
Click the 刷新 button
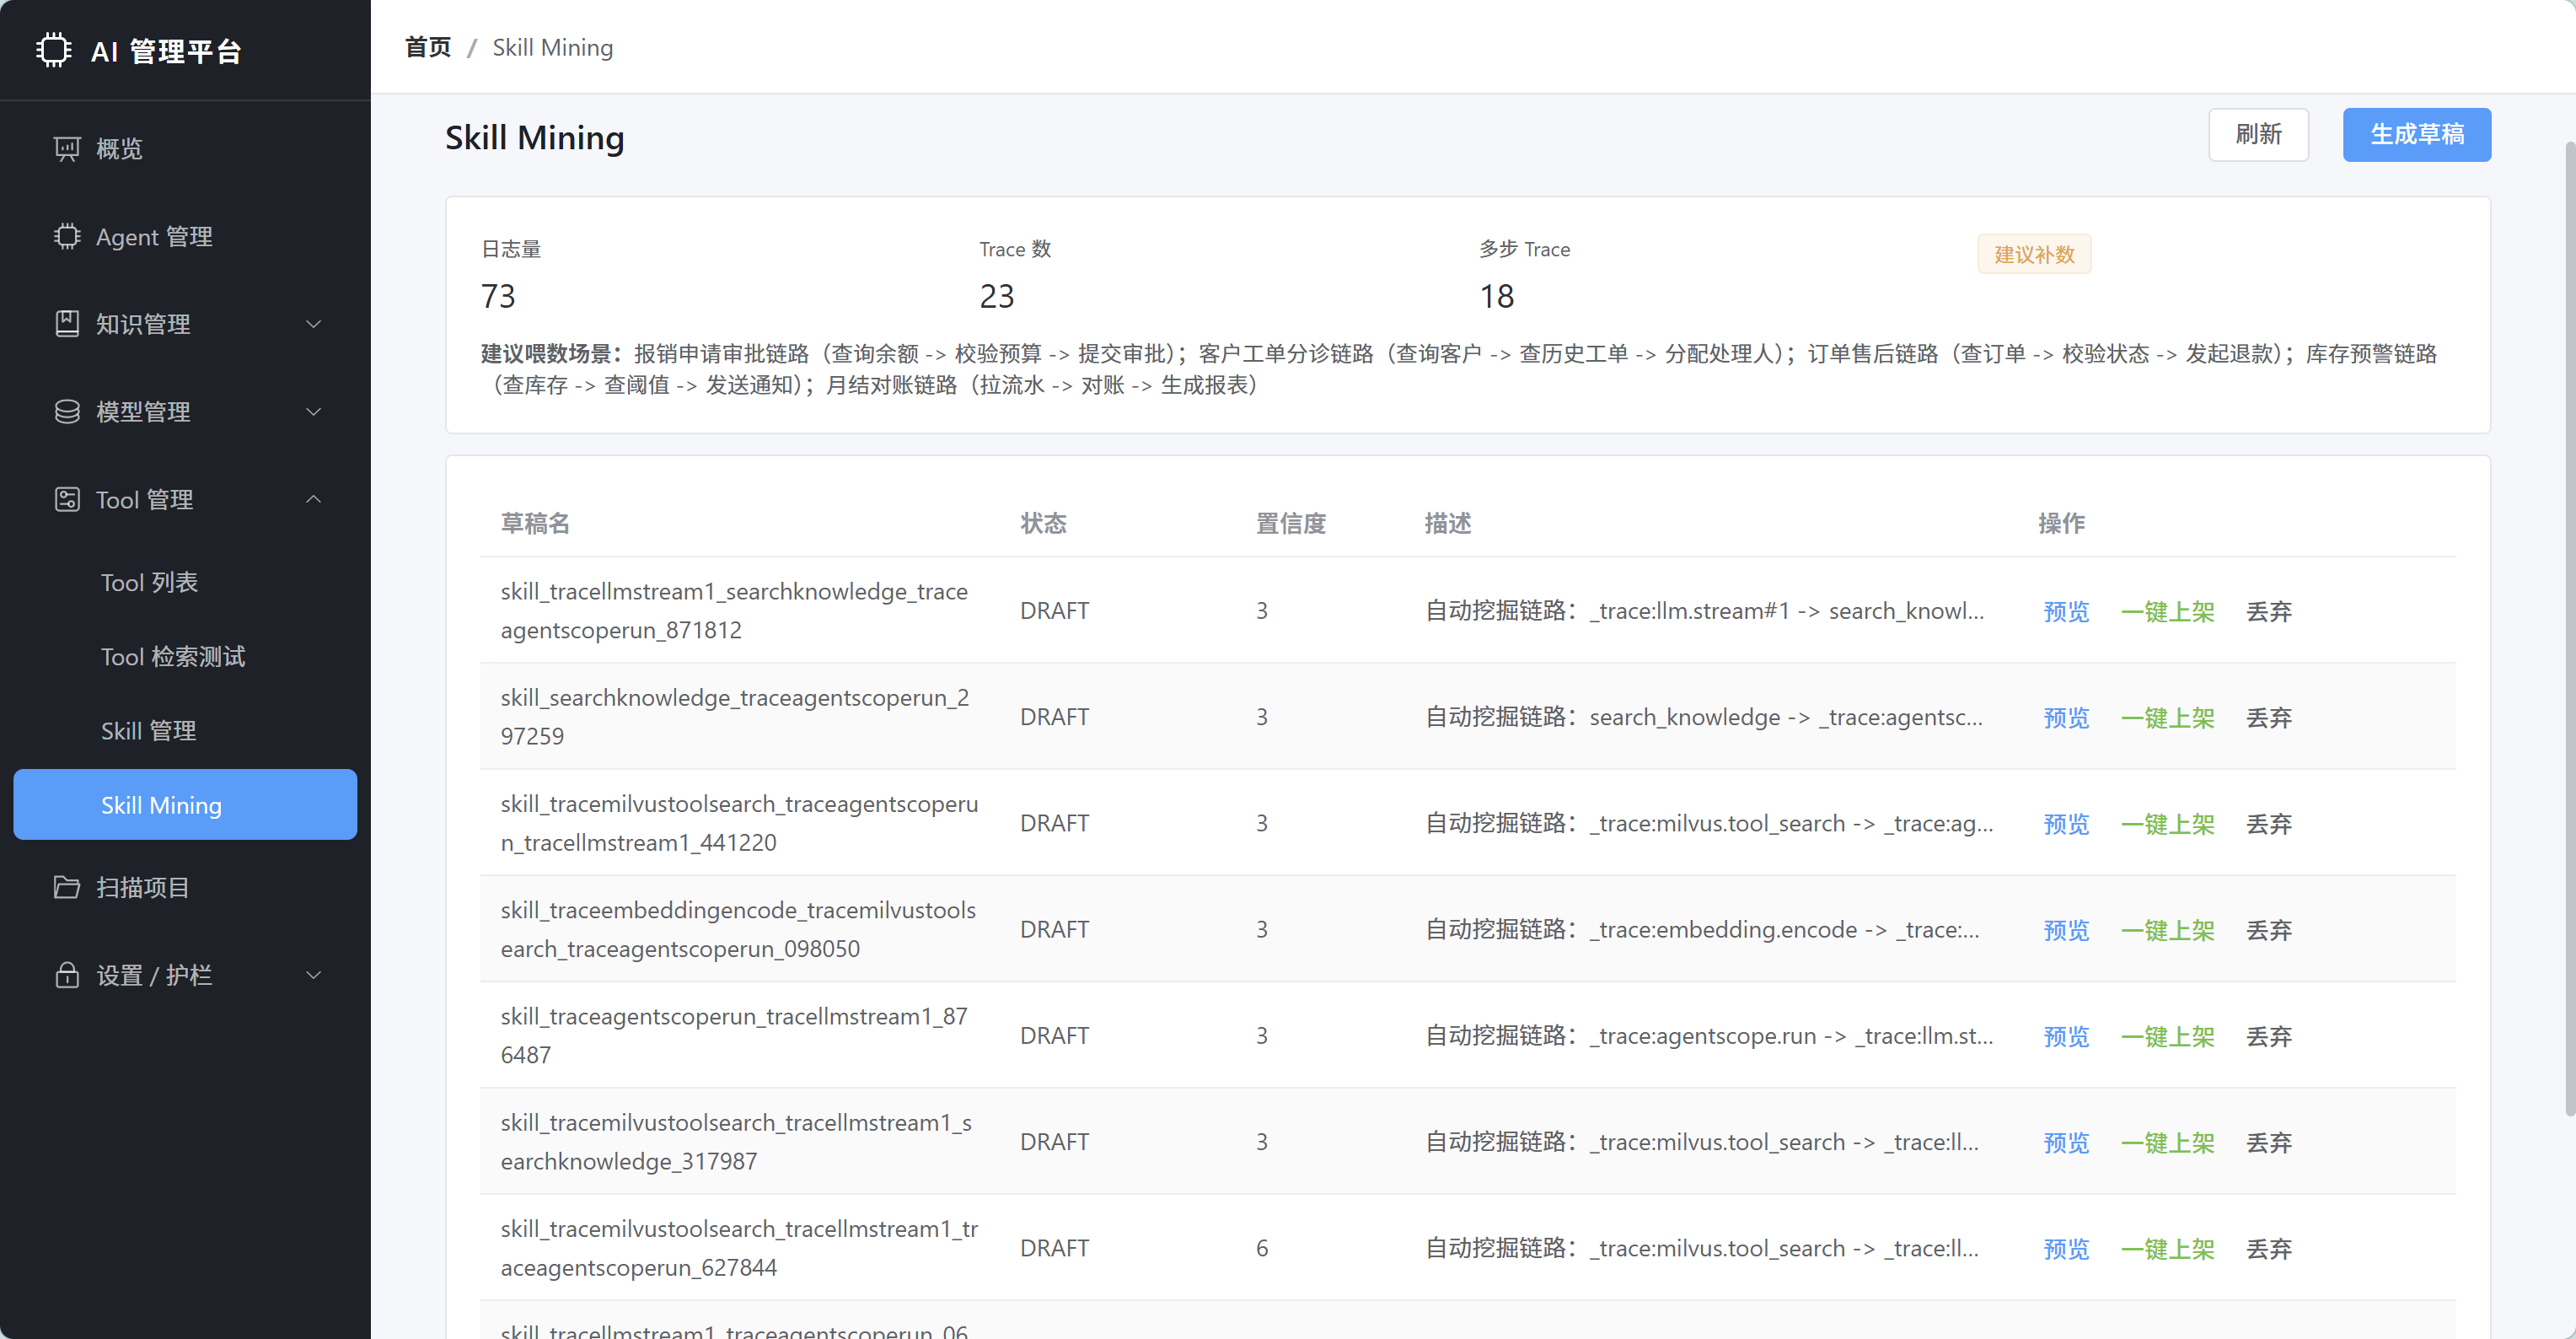coord(2258,134)
